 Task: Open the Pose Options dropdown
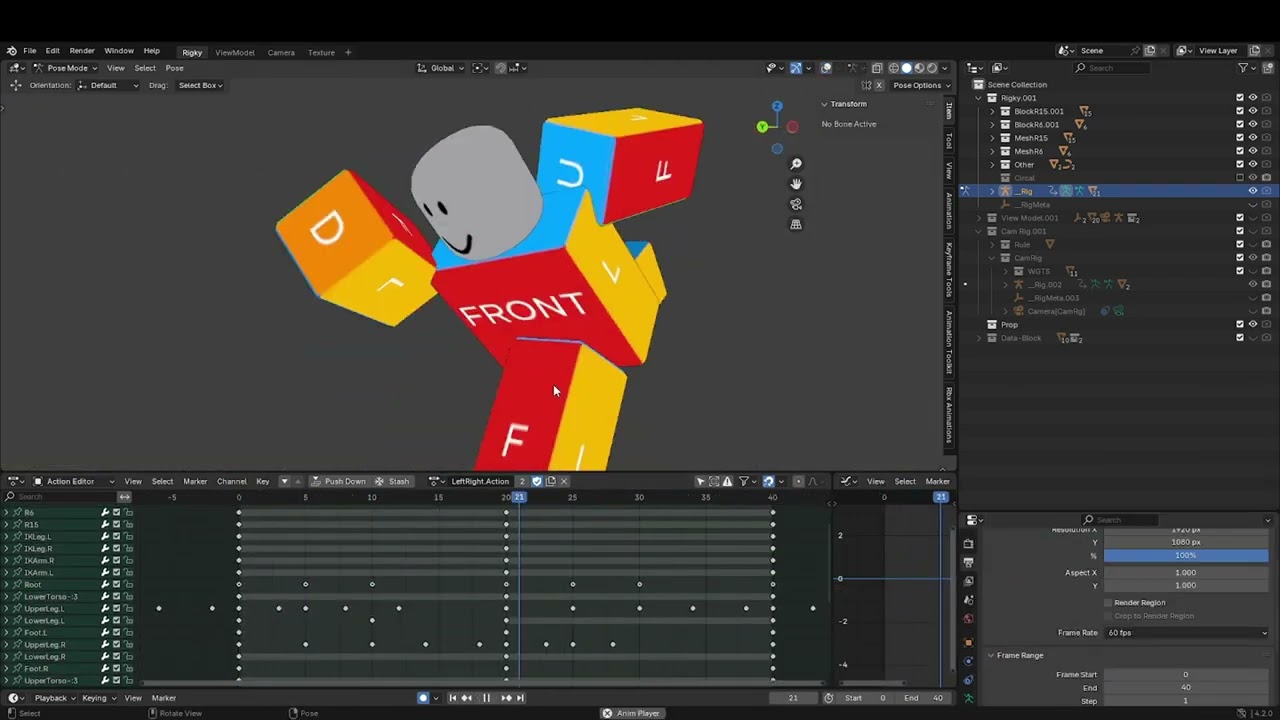pos(920,85)
